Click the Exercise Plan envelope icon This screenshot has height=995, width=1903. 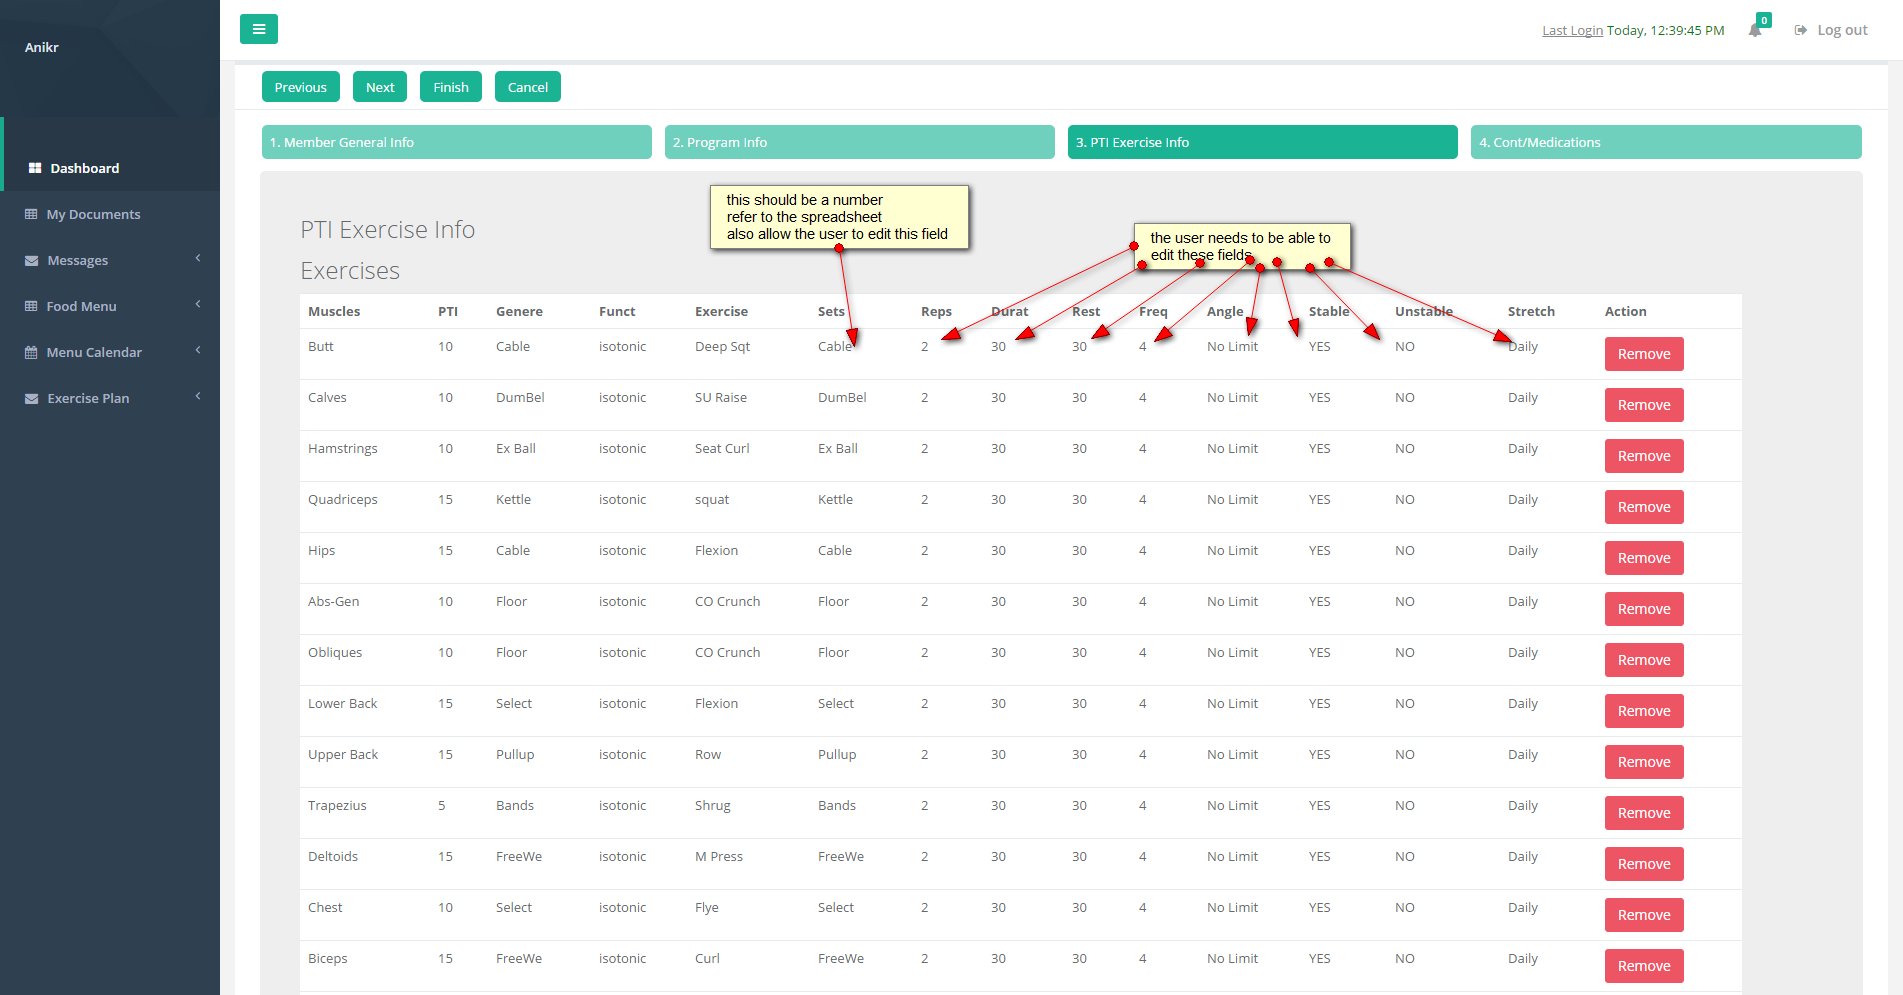coord(32,398)
